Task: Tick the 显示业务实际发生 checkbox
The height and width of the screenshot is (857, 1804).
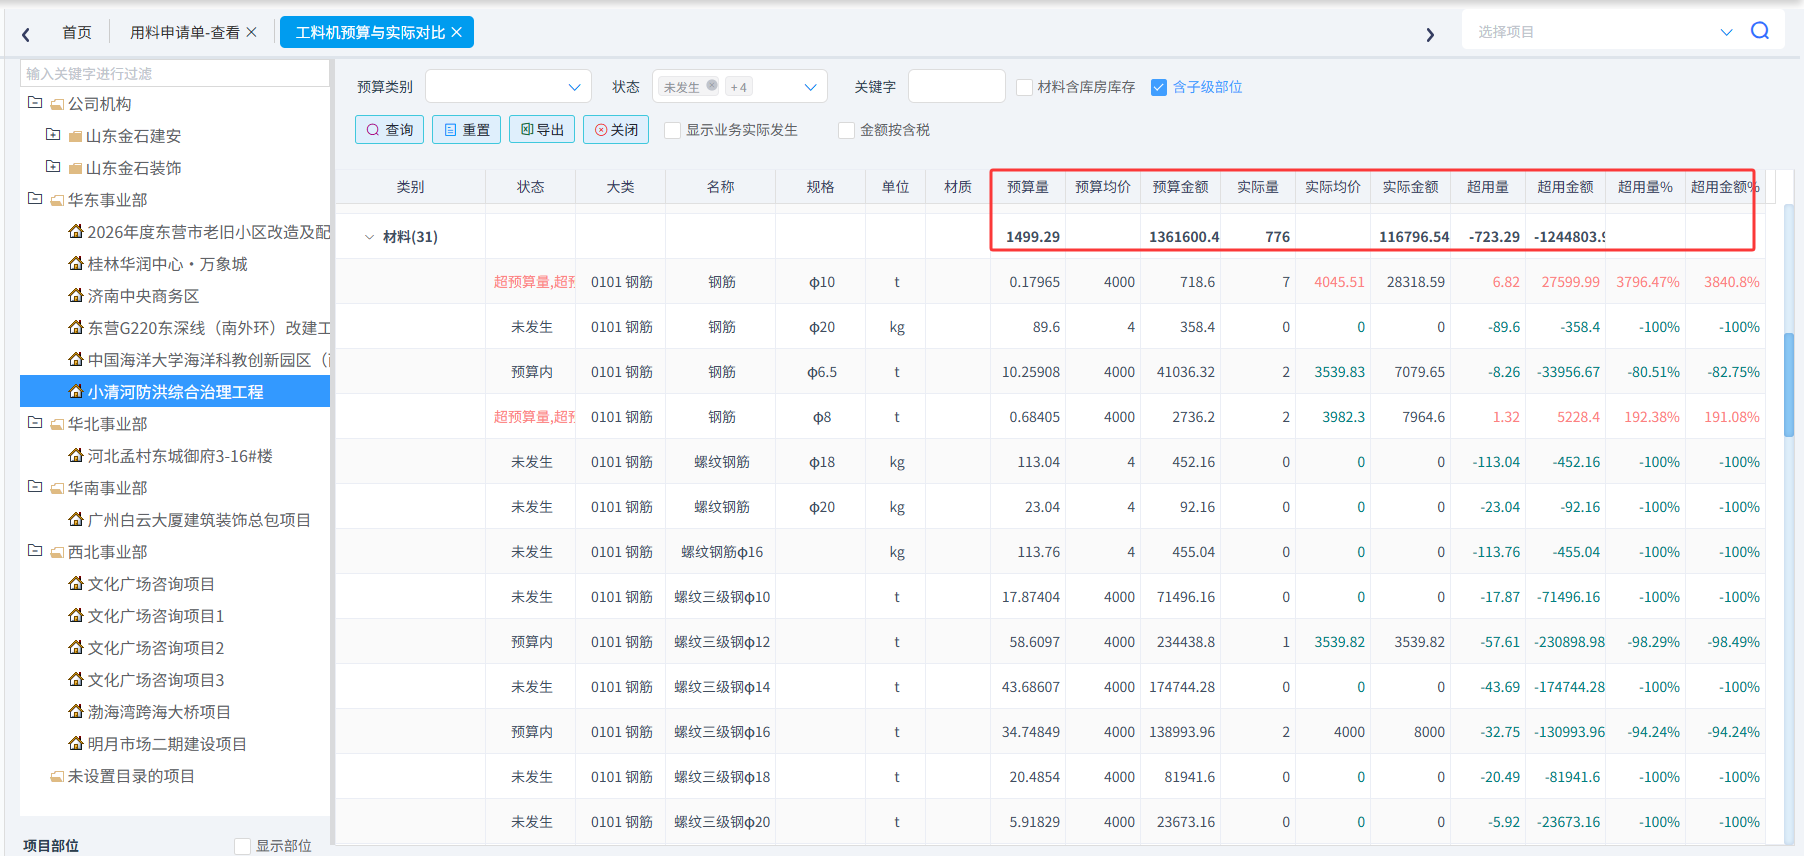Action: point(673,130)
